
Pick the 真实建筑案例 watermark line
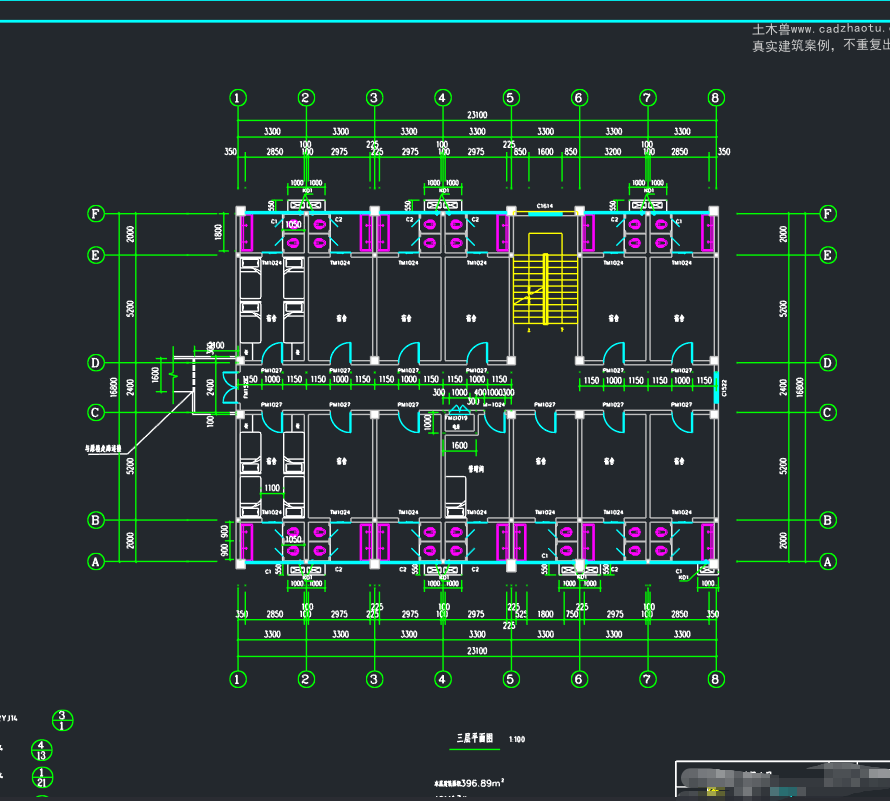[821, 45]
